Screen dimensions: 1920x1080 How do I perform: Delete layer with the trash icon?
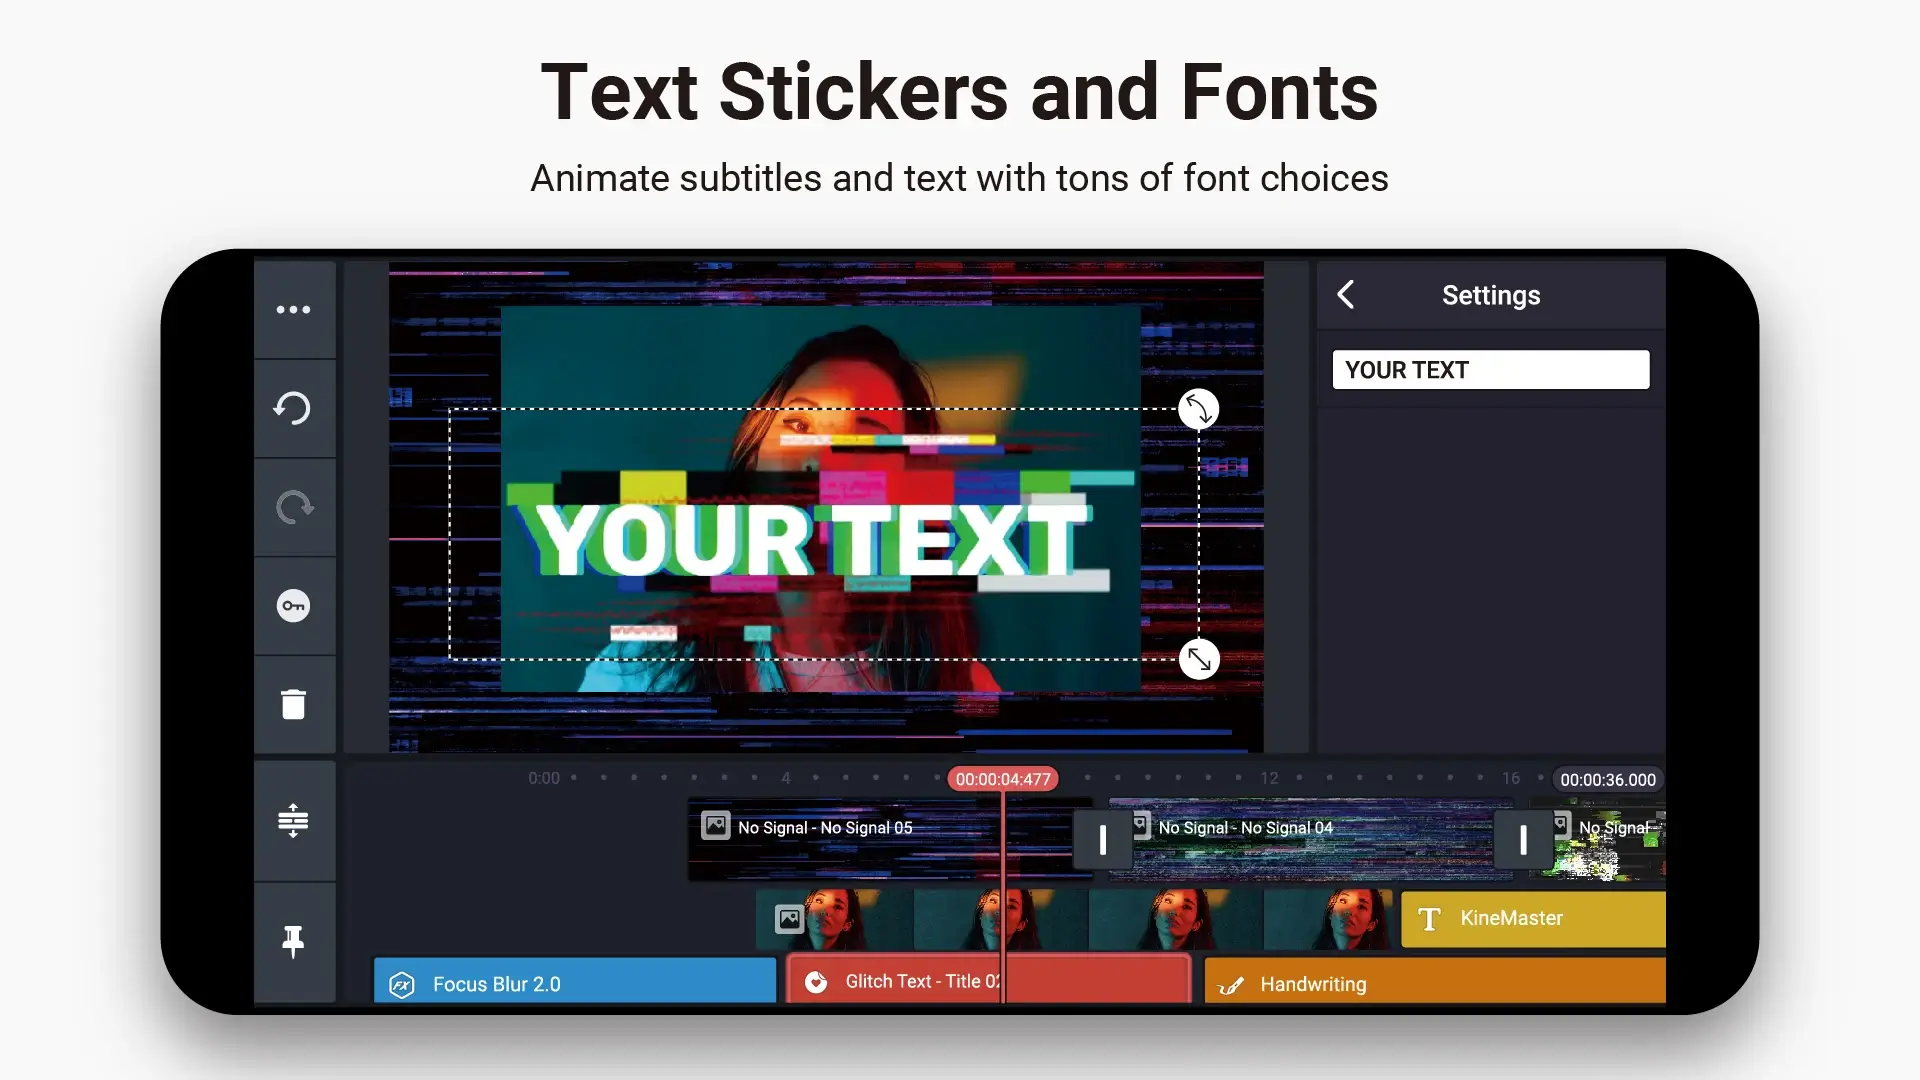[x=293, y=705]
